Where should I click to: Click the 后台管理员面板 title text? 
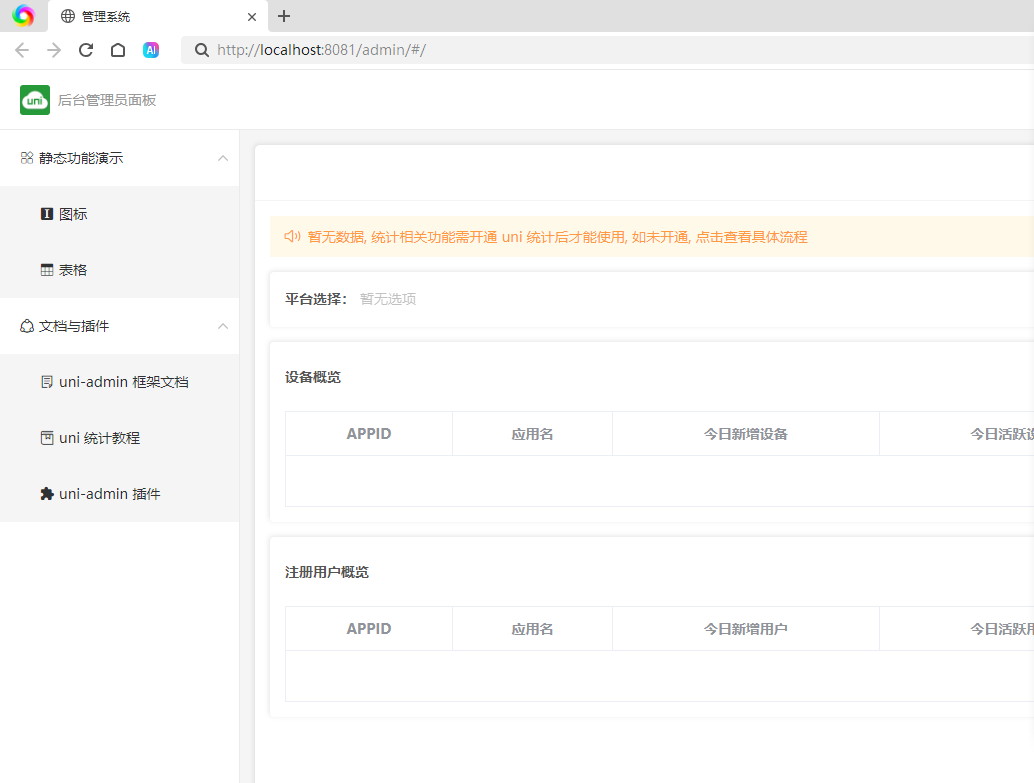107,100
